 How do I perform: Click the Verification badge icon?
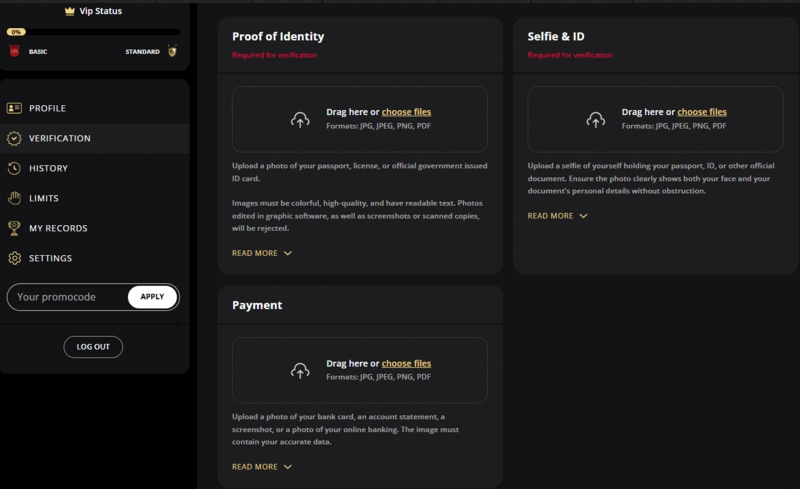[14, 138]
